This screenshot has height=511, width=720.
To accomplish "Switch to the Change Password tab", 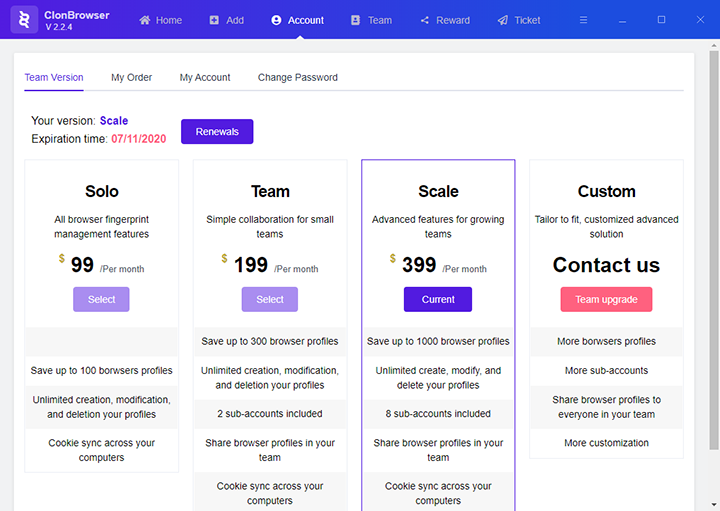I will (298, 78).
